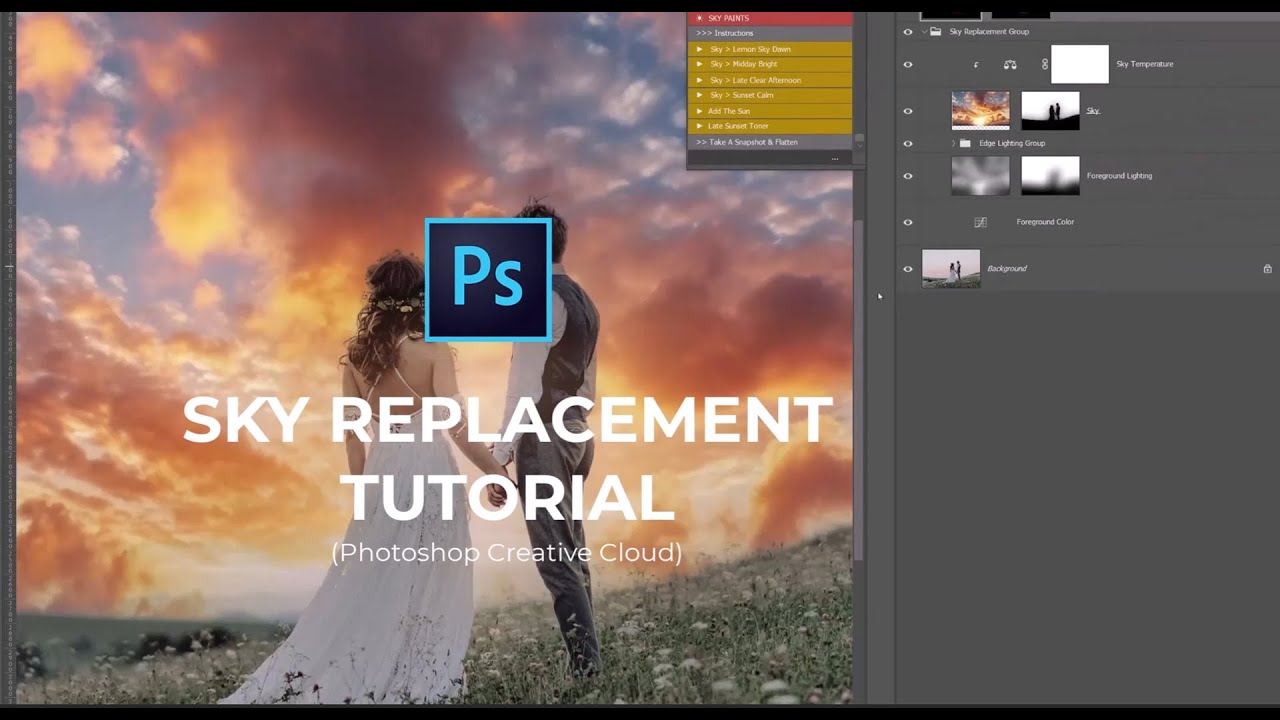Expand the Edge Lighting Group
Screen dimensions: 1280x720
tap(953, 143)
